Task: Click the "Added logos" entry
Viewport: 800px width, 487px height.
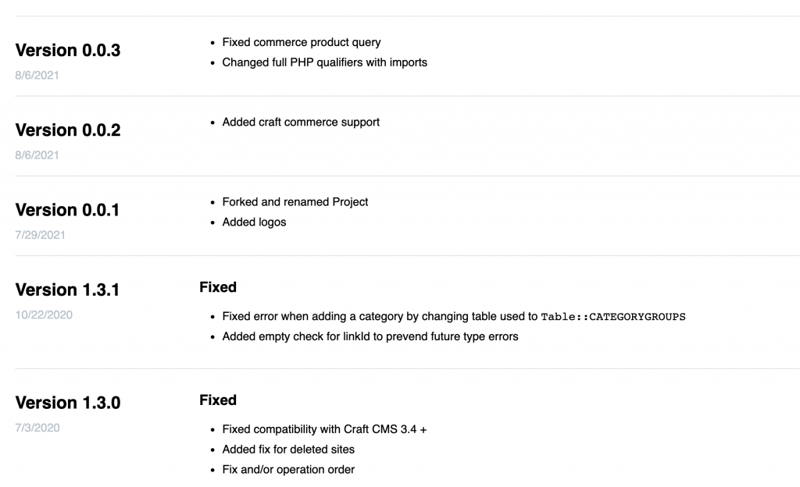Action: (x=254, y=222)
